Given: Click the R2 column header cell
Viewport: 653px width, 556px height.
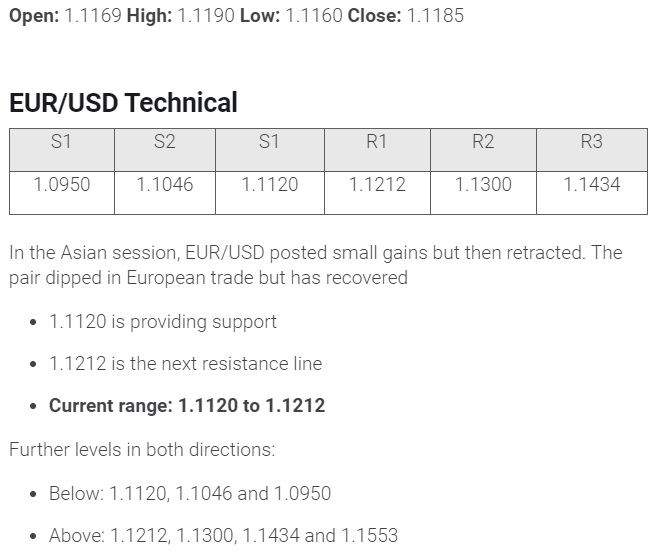Looking at the screenshot, I should (483, 142).
